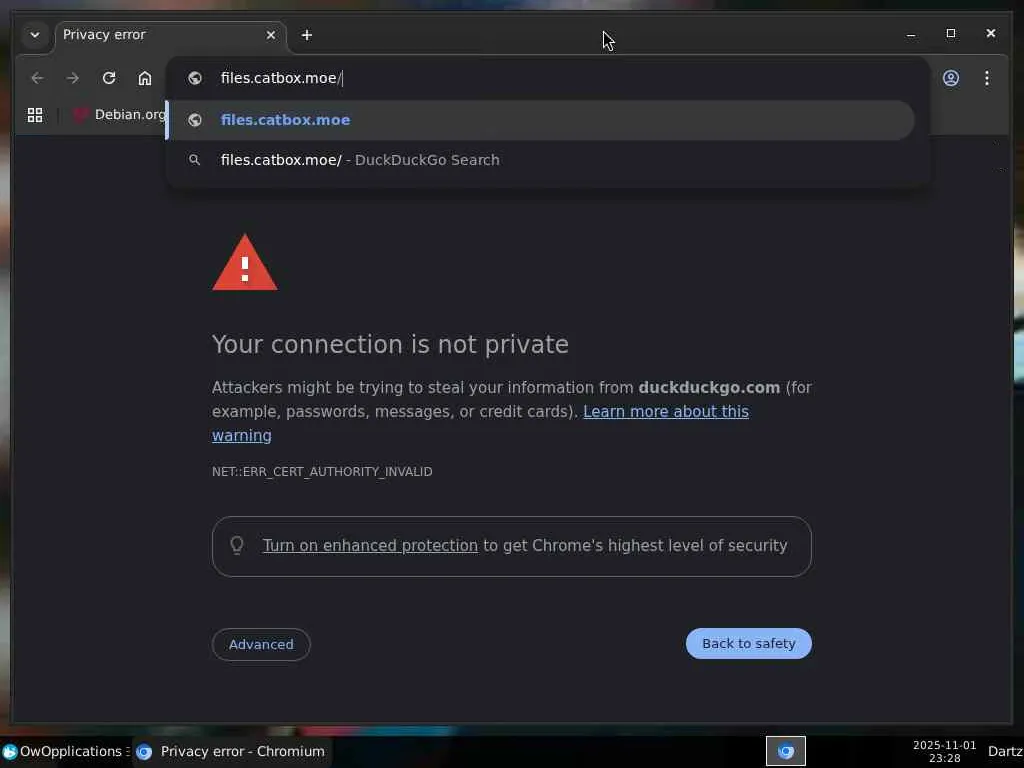The image size is (1024, 768).
Task: Click Turn on enhanced protection link
Action: tap(370, 546)
